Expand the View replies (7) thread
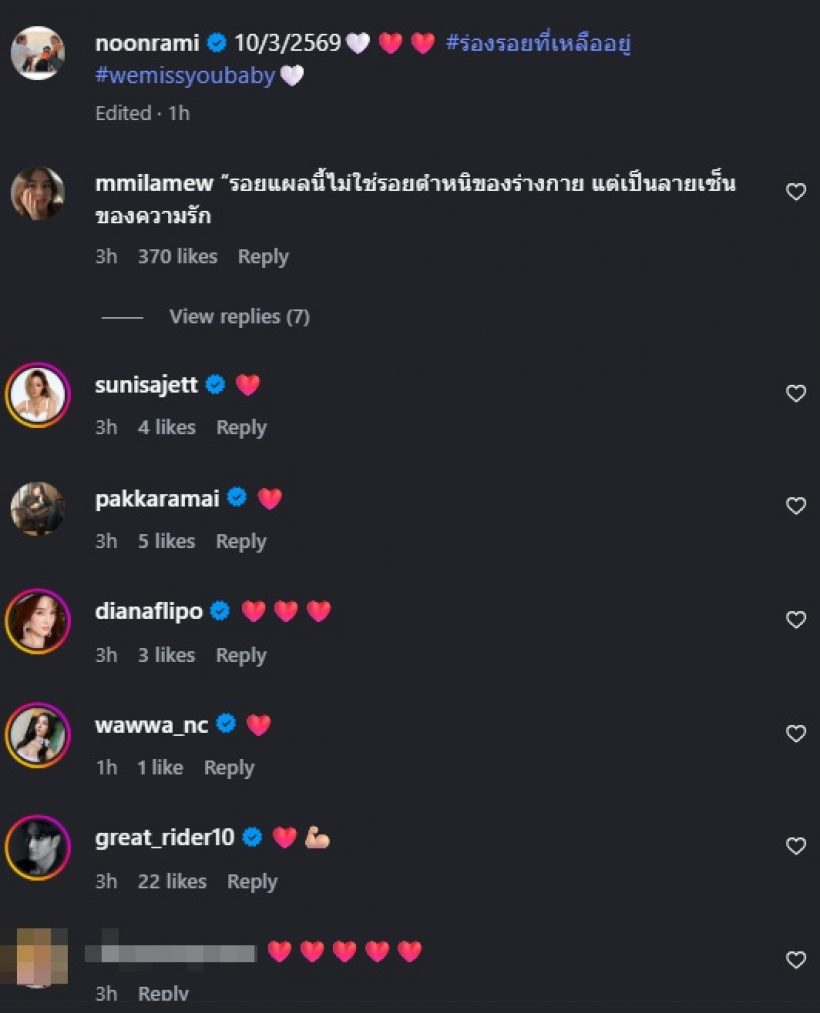This screenshot has height=1013, width=820. (x=239, y=316)
